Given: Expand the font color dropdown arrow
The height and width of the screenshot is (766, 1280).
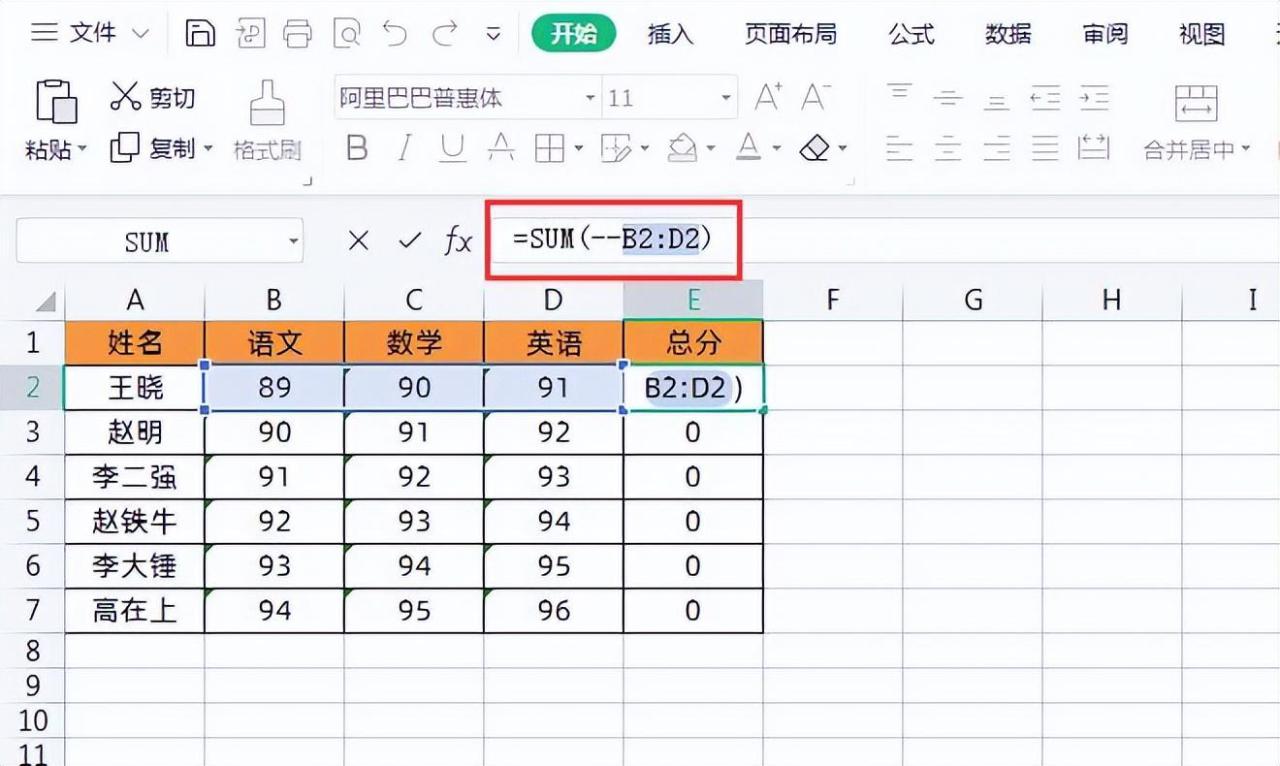Looking at the screenshot, I should 776,150.
